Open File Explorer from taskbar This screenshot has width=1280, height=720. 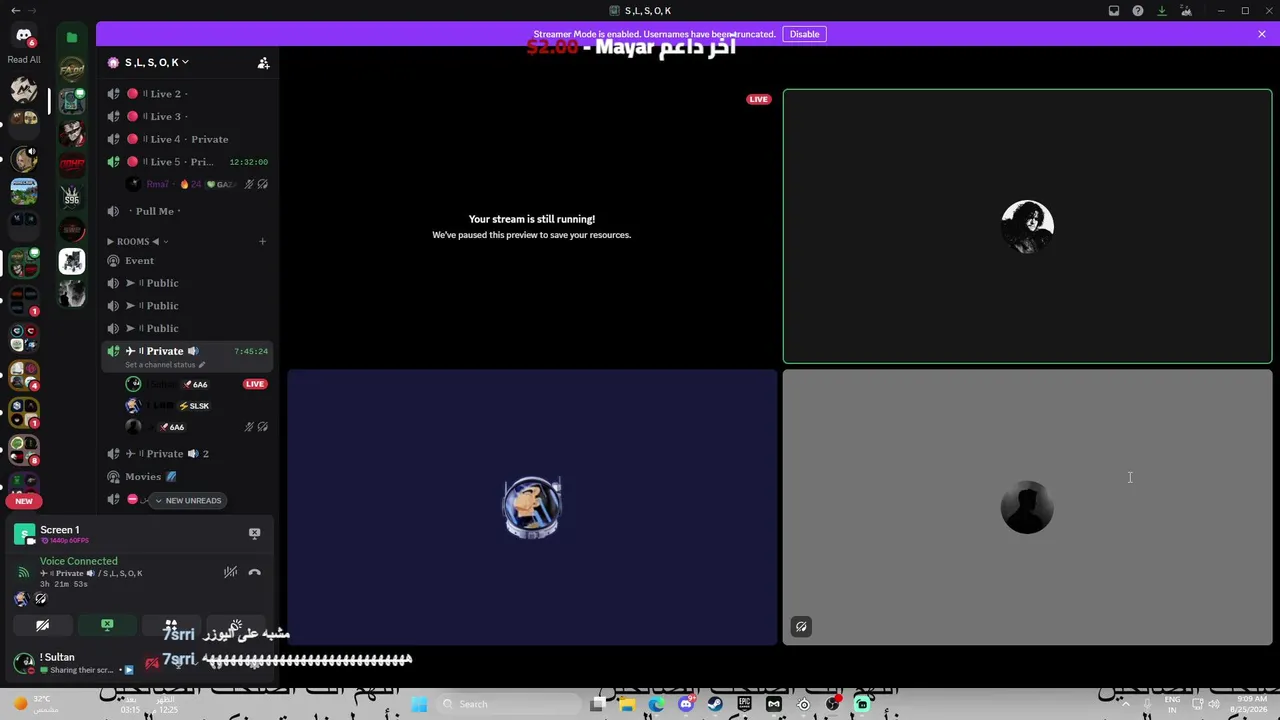627,704
